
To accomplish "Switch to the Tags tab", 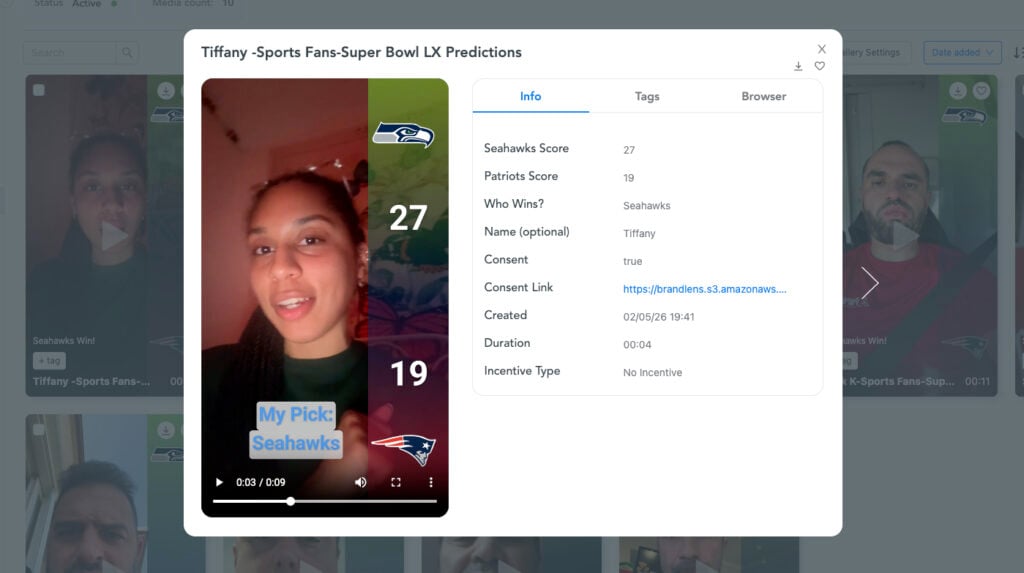I will coord(647,96).
